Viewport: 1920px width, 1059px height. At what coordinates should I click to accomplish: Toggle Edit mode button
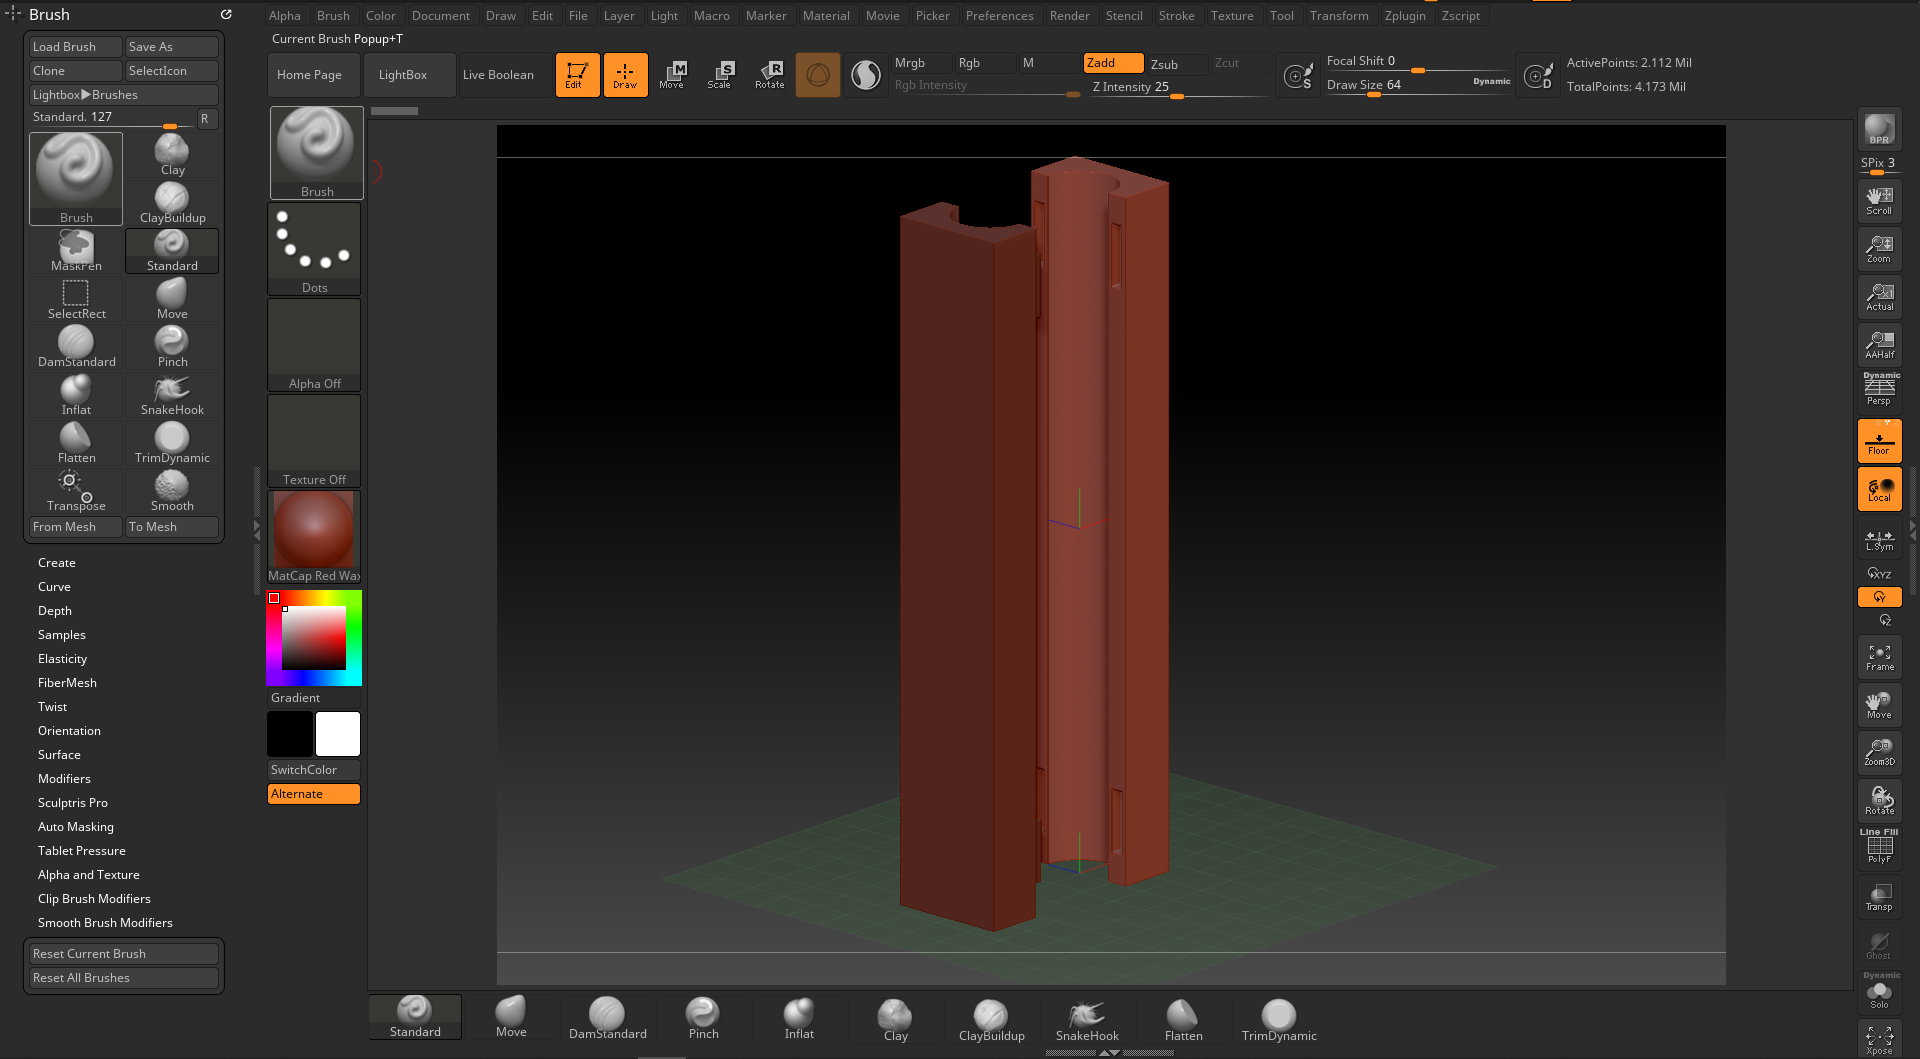point(577,75)
